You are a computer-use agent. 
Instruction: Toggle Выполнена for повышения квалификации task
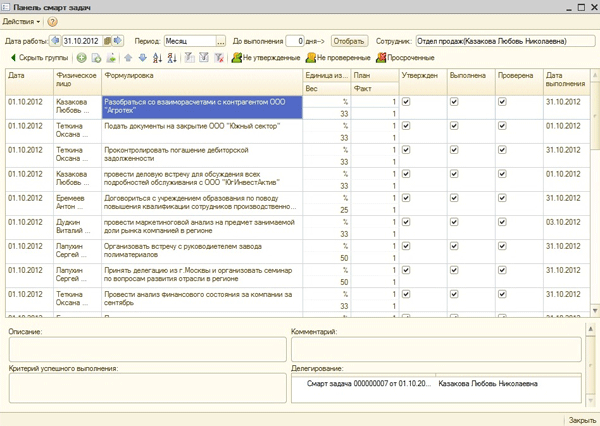pyautogui.click(x=454, y=198)
